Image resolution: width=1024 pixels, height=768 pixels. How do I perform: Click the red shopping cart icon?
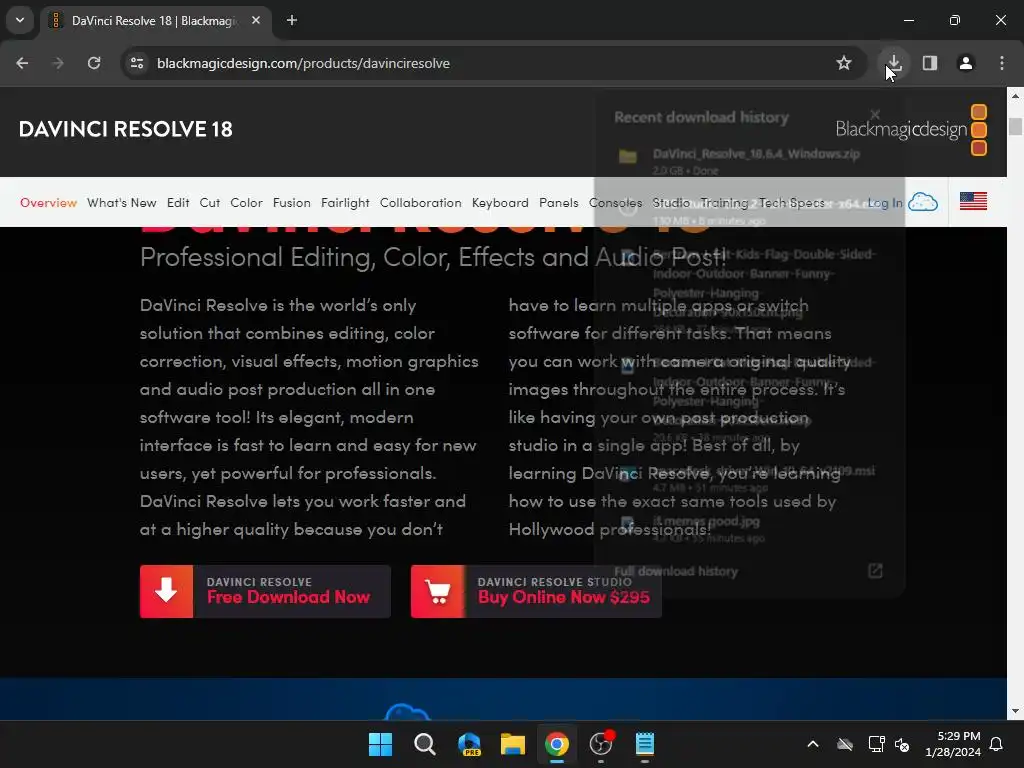point(438,592)
